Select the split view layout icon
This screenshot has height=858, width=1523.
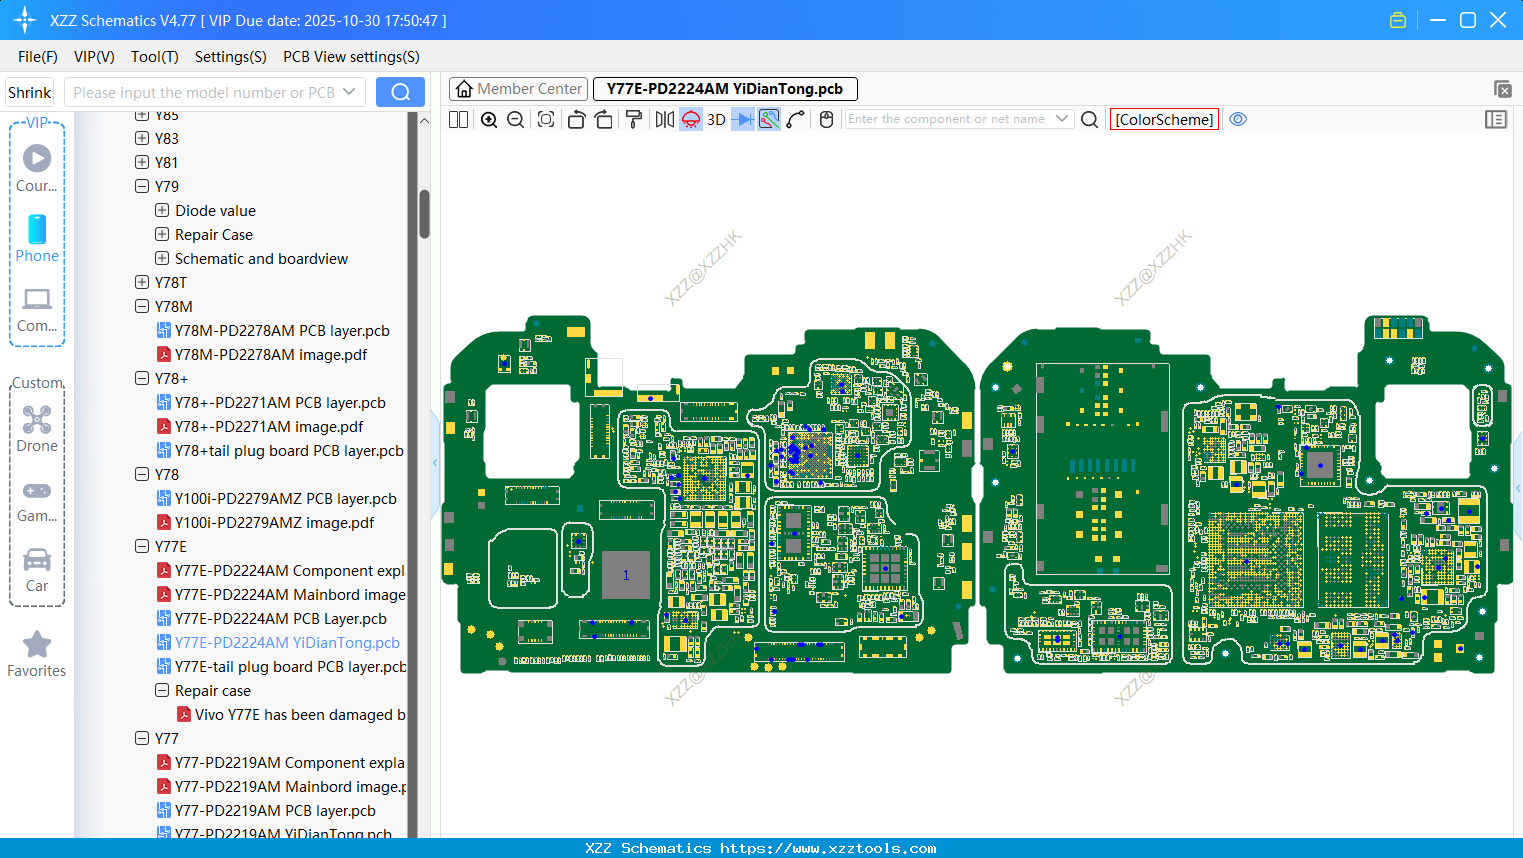pyautogui.click(x=457, y=119)
